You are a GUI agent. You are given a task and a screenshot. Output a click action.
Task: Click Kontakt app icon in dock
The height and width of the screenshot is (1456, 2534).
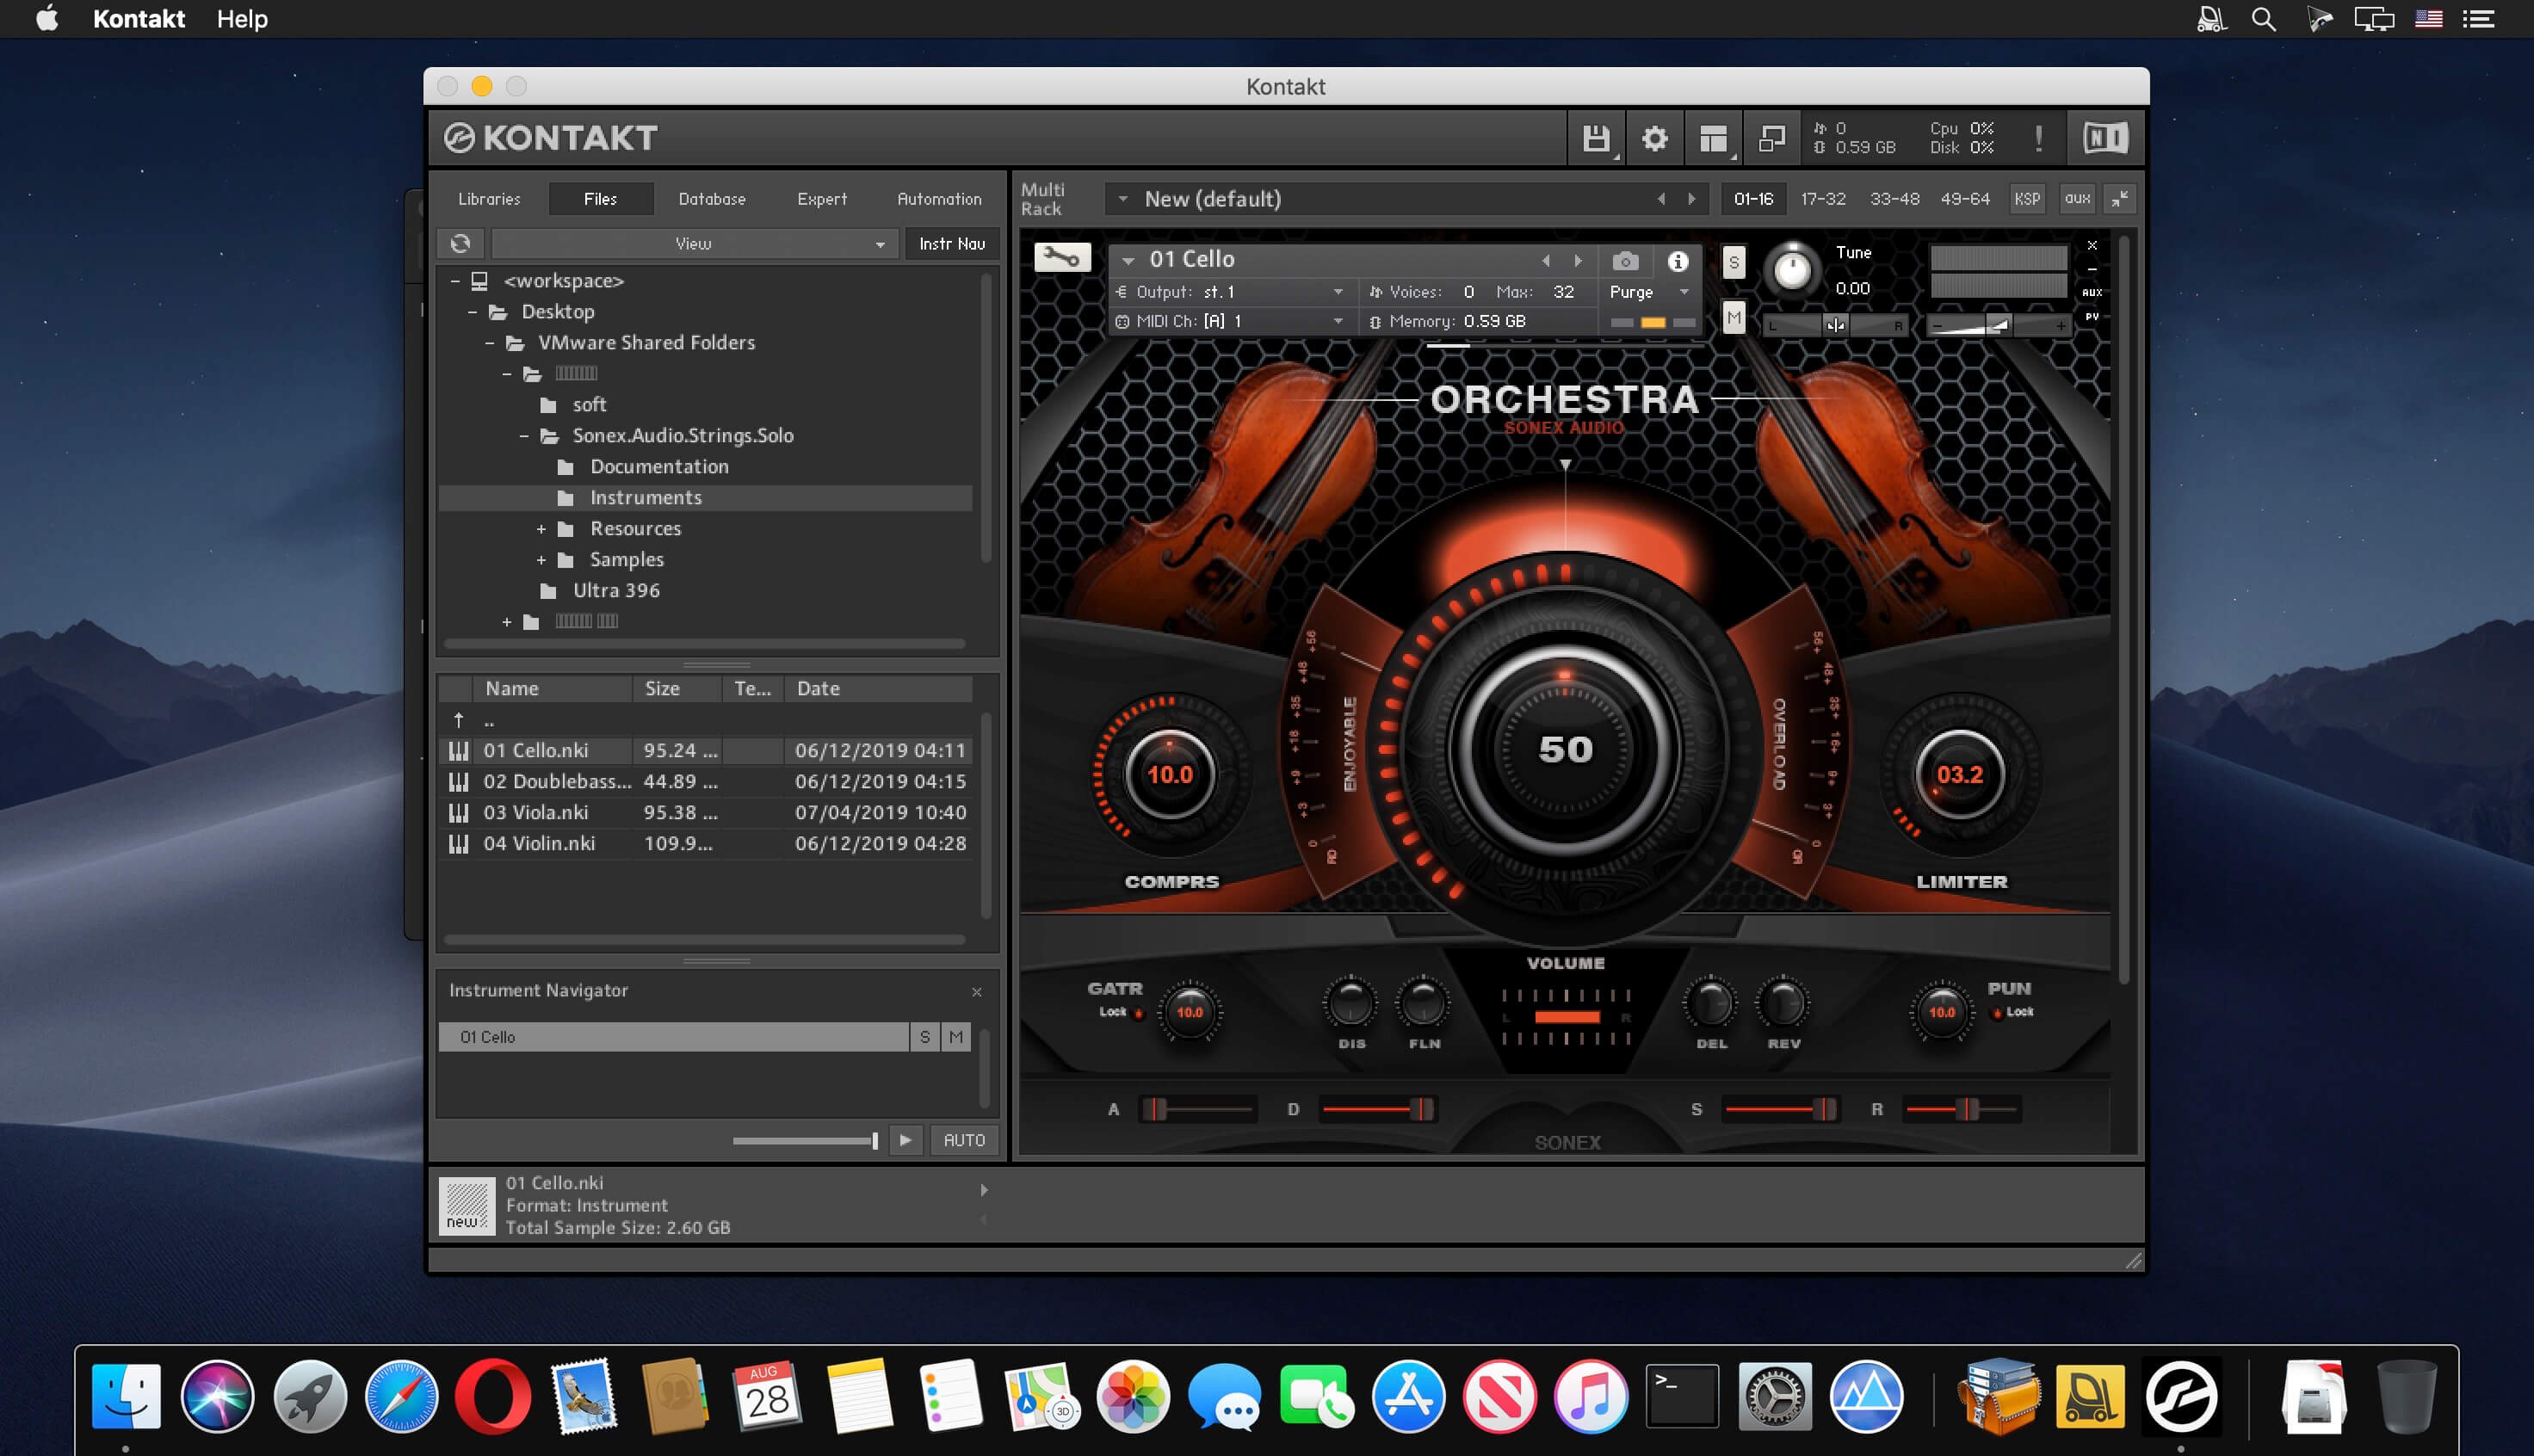click(2181, 1396)
